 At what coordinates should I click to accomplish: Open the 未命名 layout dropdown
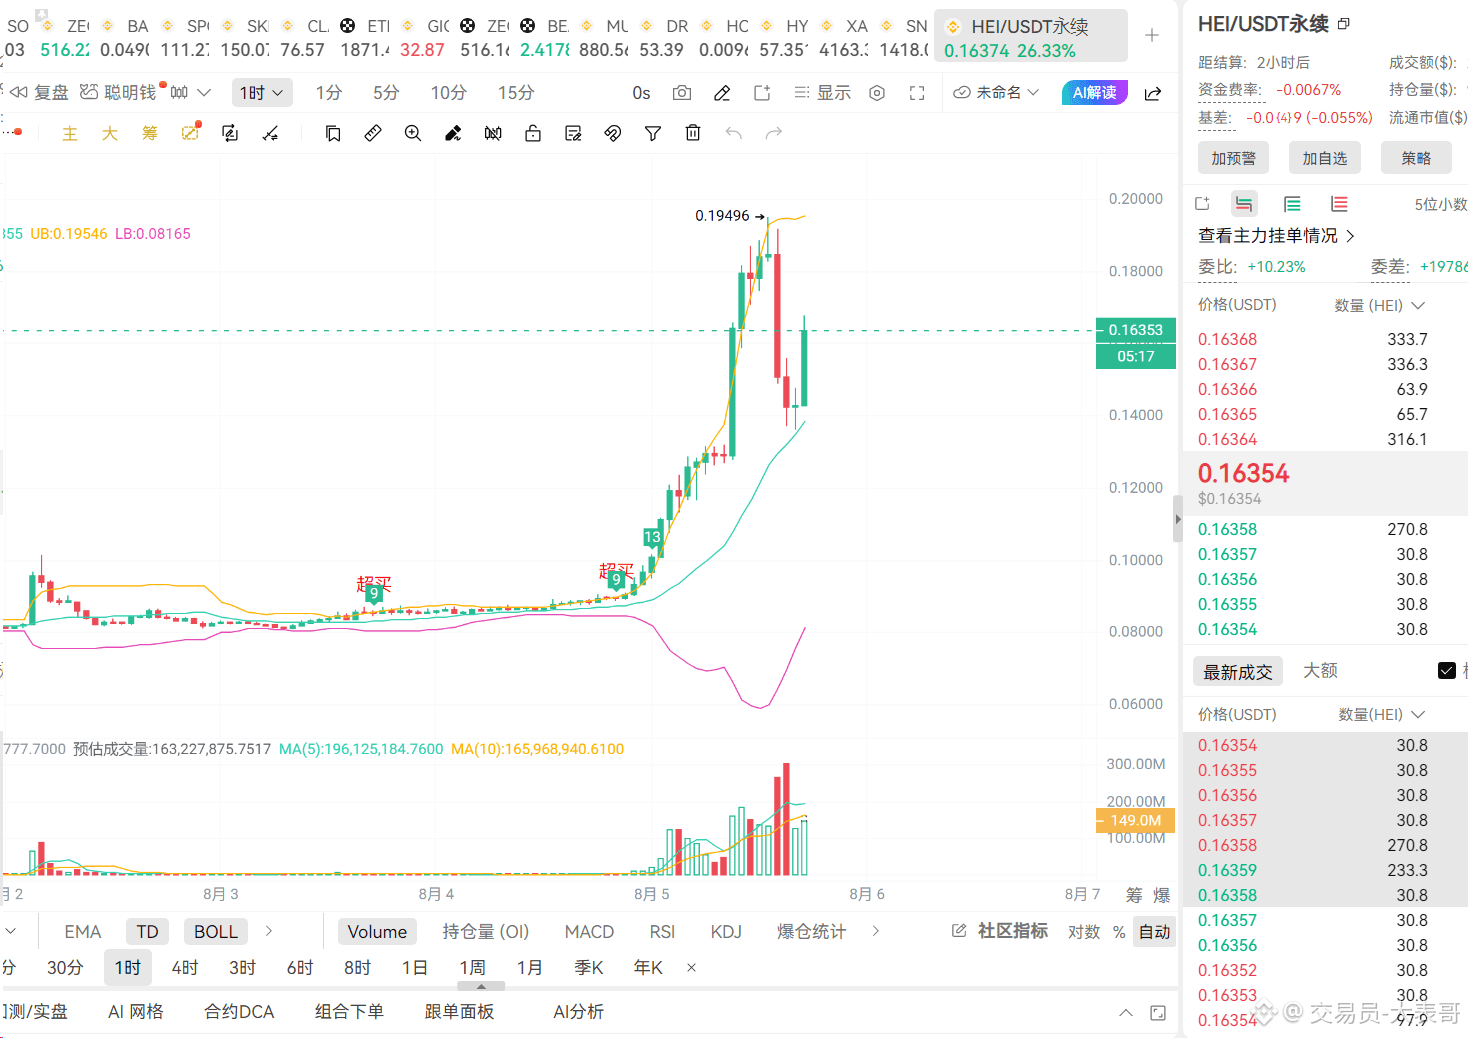pos(996,93)
